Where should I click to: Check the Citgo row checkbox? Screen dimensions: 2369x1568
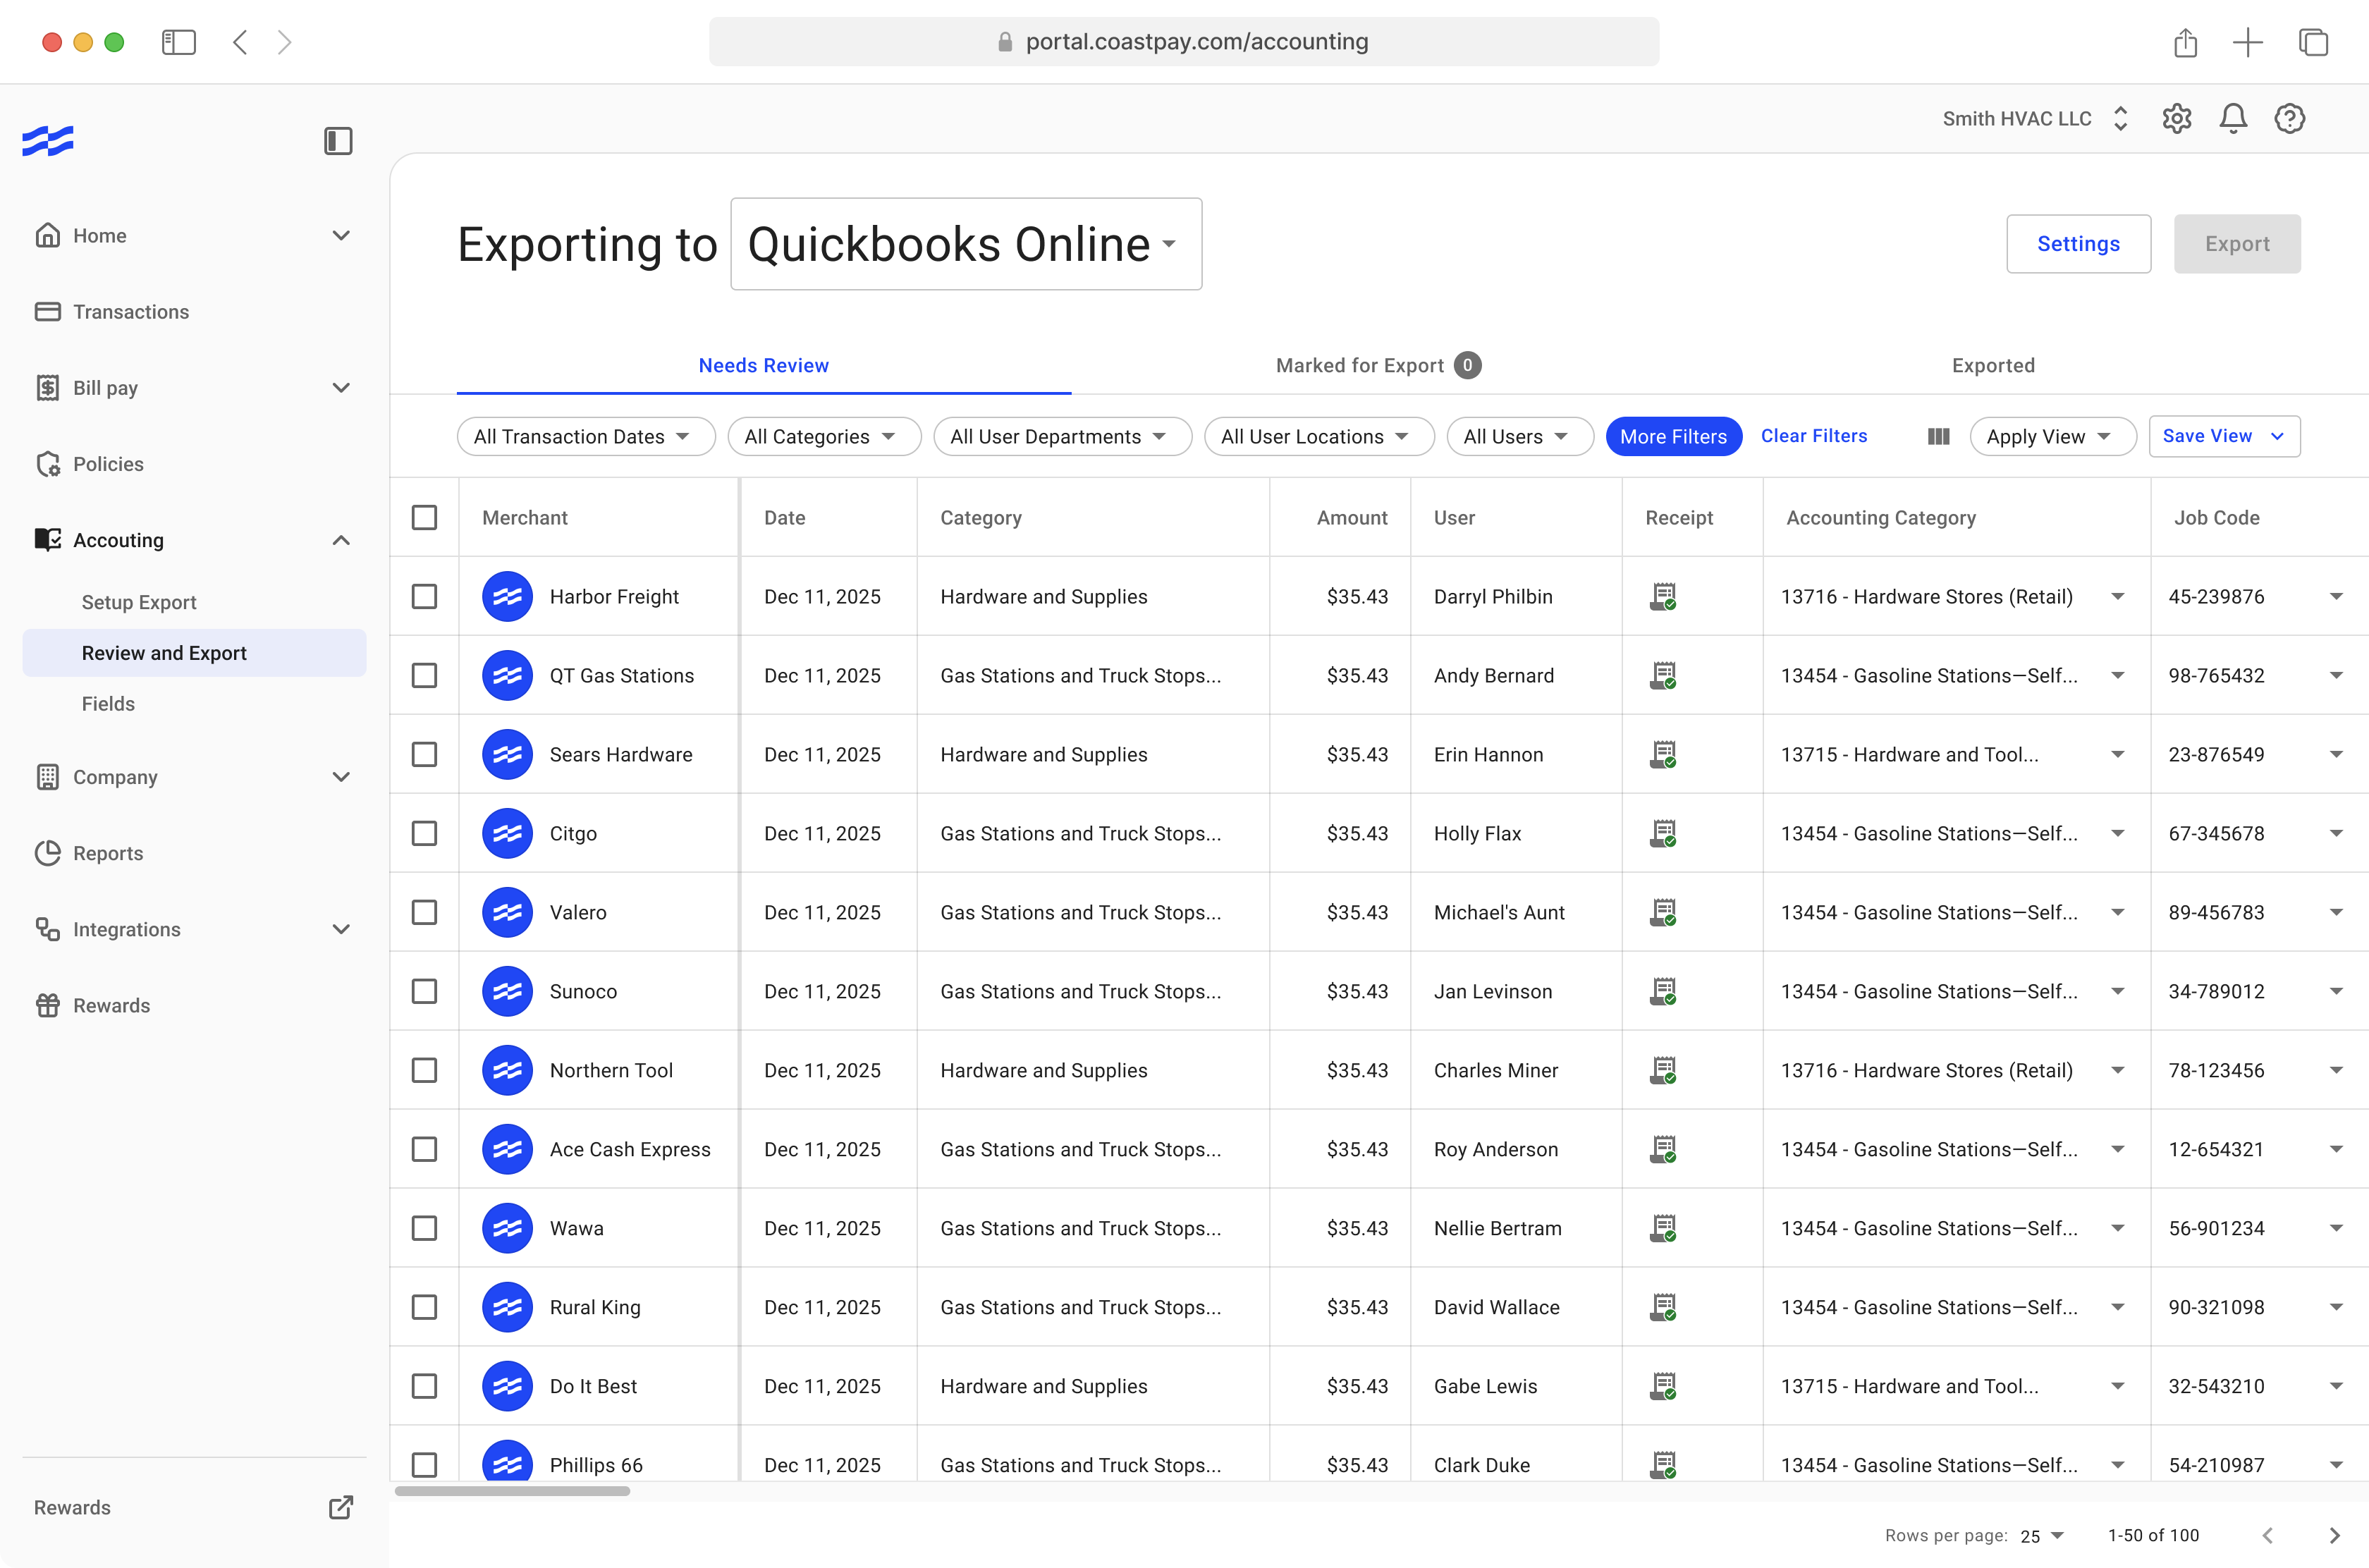[424, 833]
